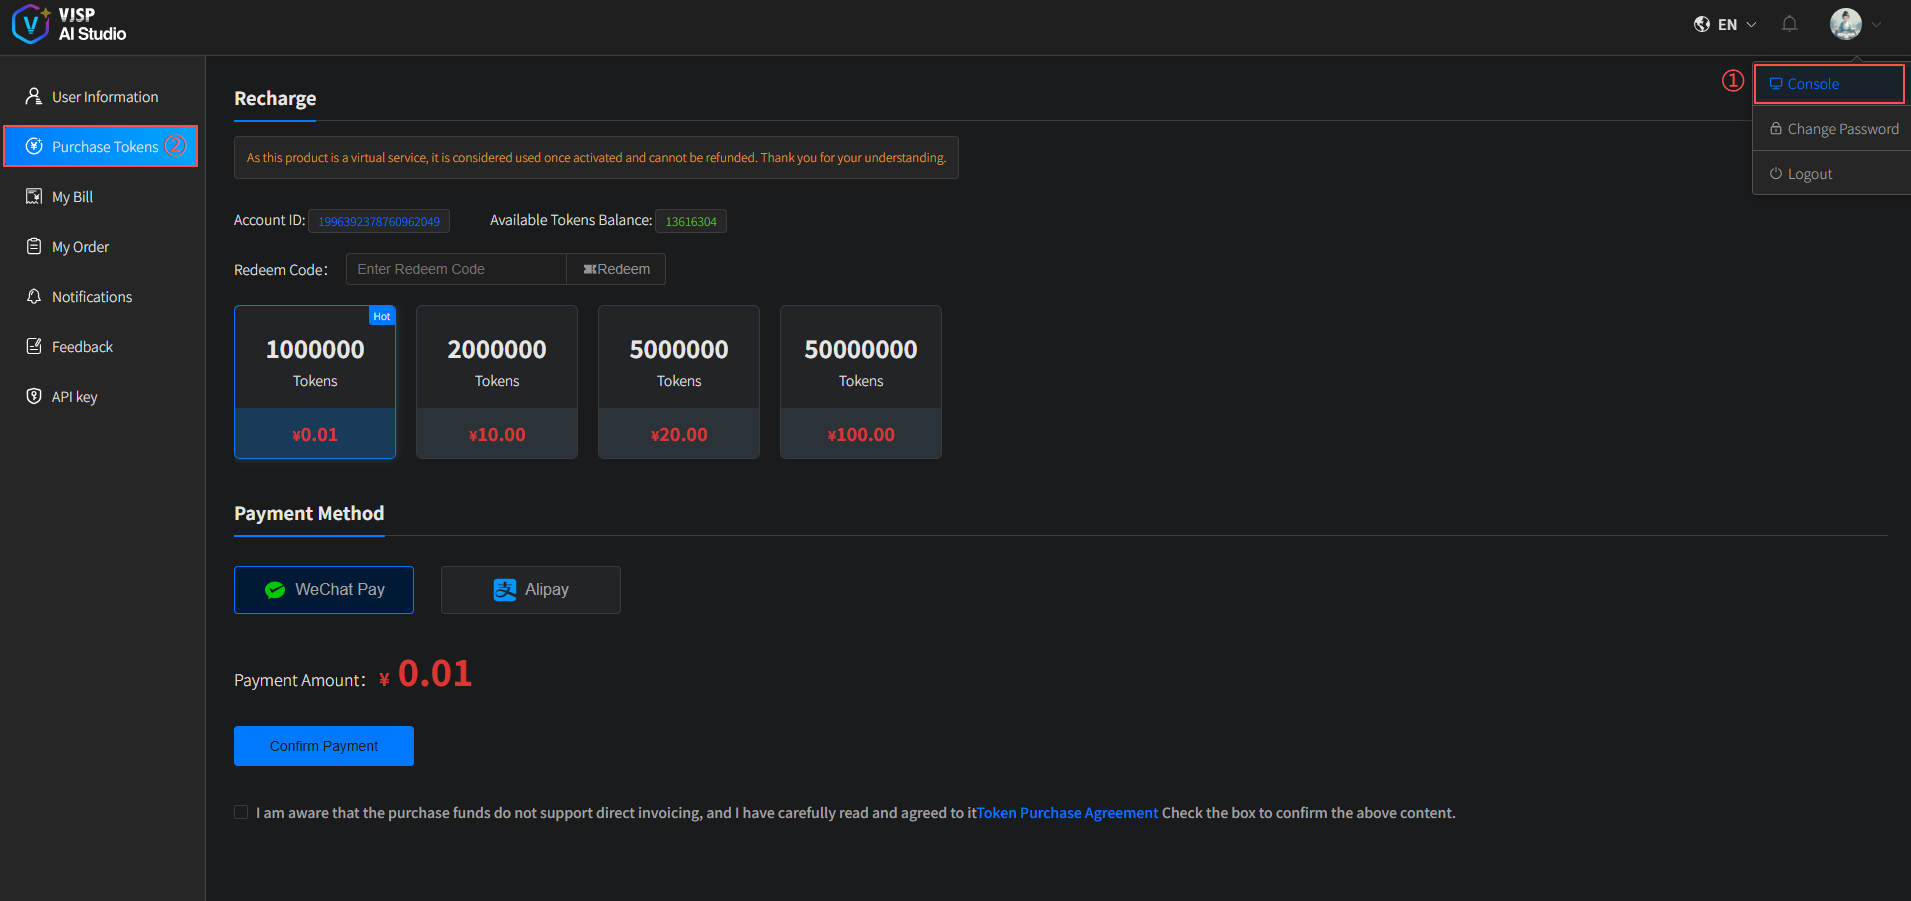Viewport: 1911px width, 901px height.
Task: Click the VISP AI Studio logo
Action: click(x=68, y=24)
